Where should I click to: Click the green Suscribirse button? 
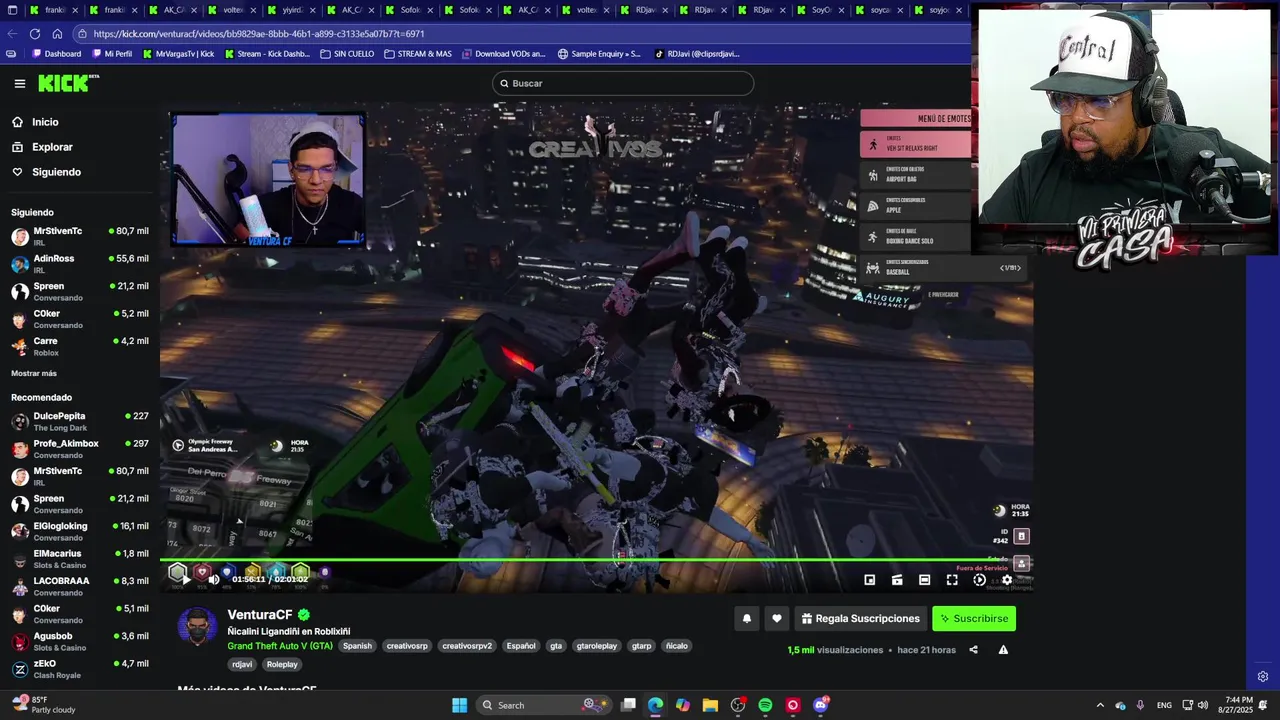click(974, 619)
